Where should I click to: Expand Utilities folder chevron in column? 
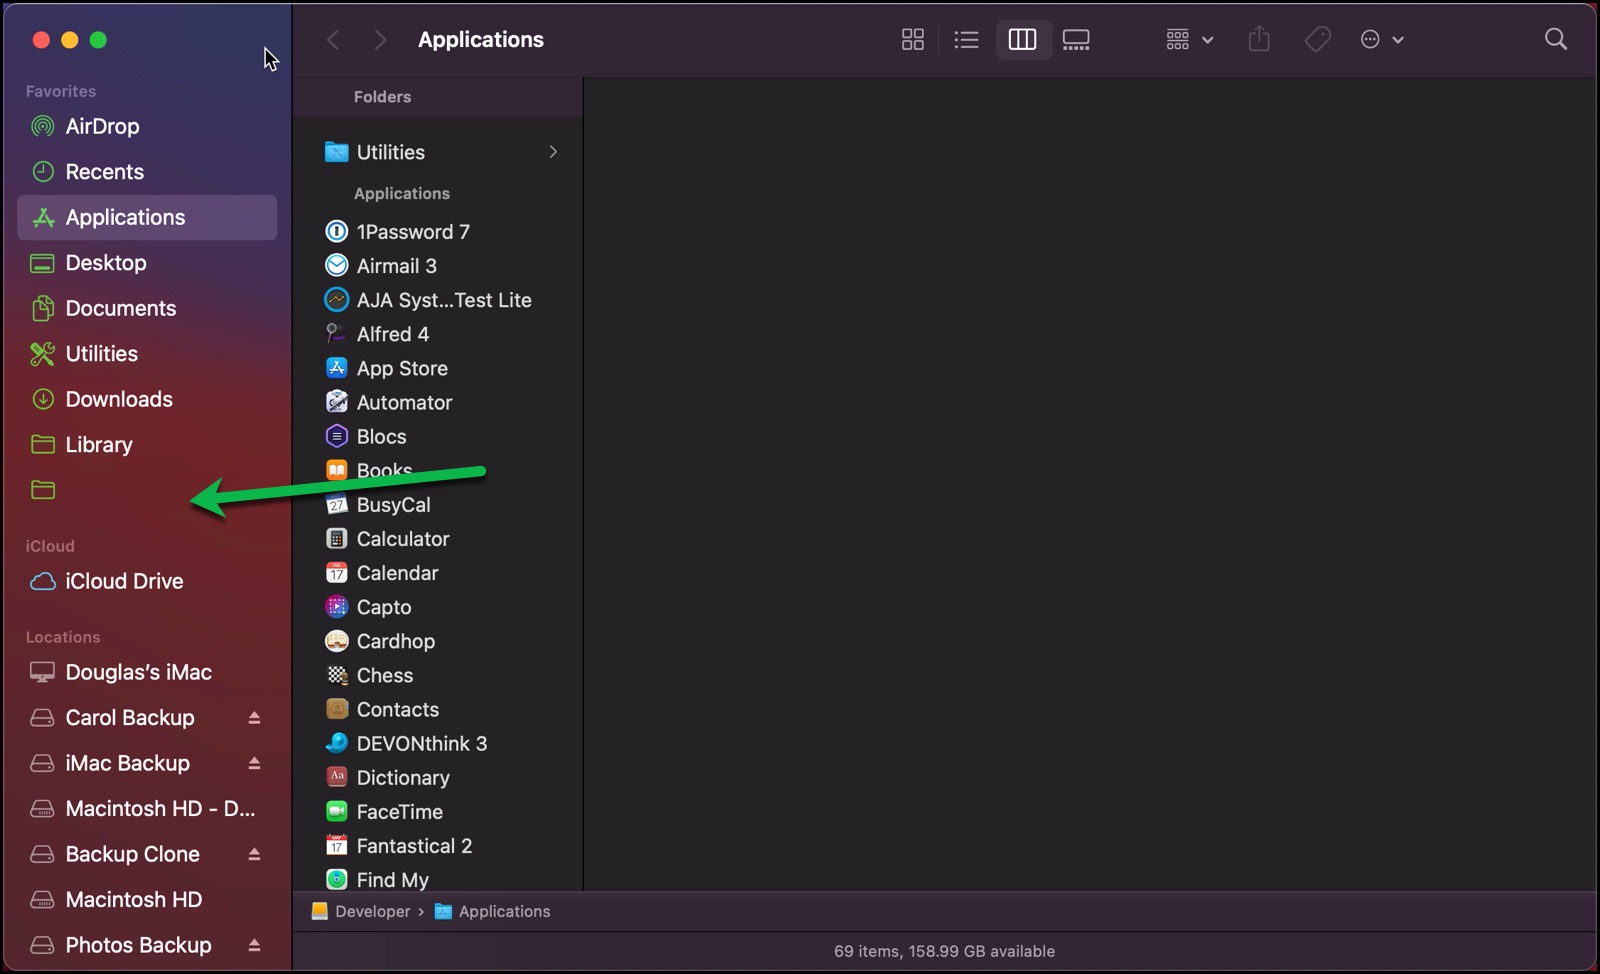[553, 152]
